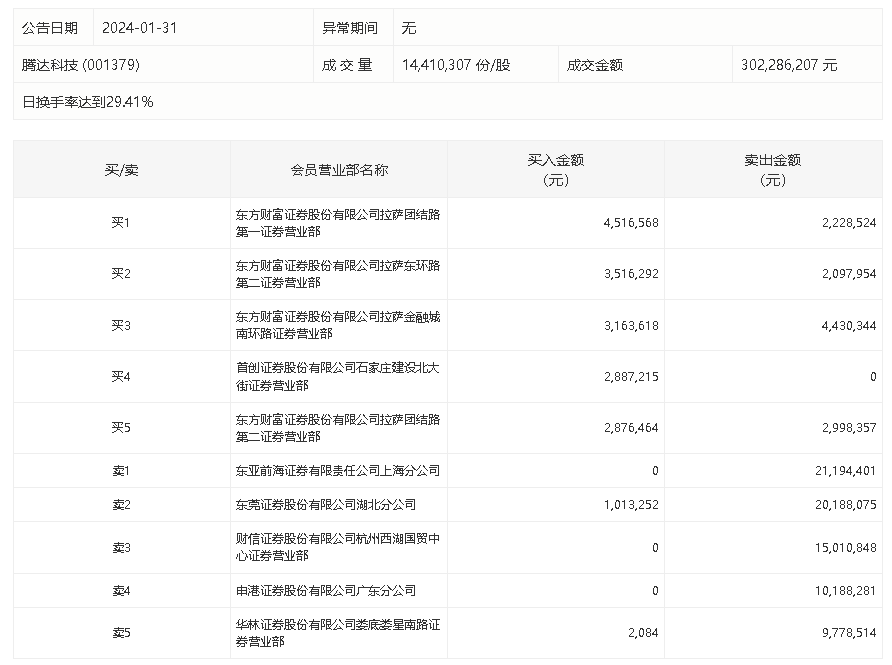Select the 卖出金额 column header
This screenshot has width=892, height=665.
tap(772, 170)
